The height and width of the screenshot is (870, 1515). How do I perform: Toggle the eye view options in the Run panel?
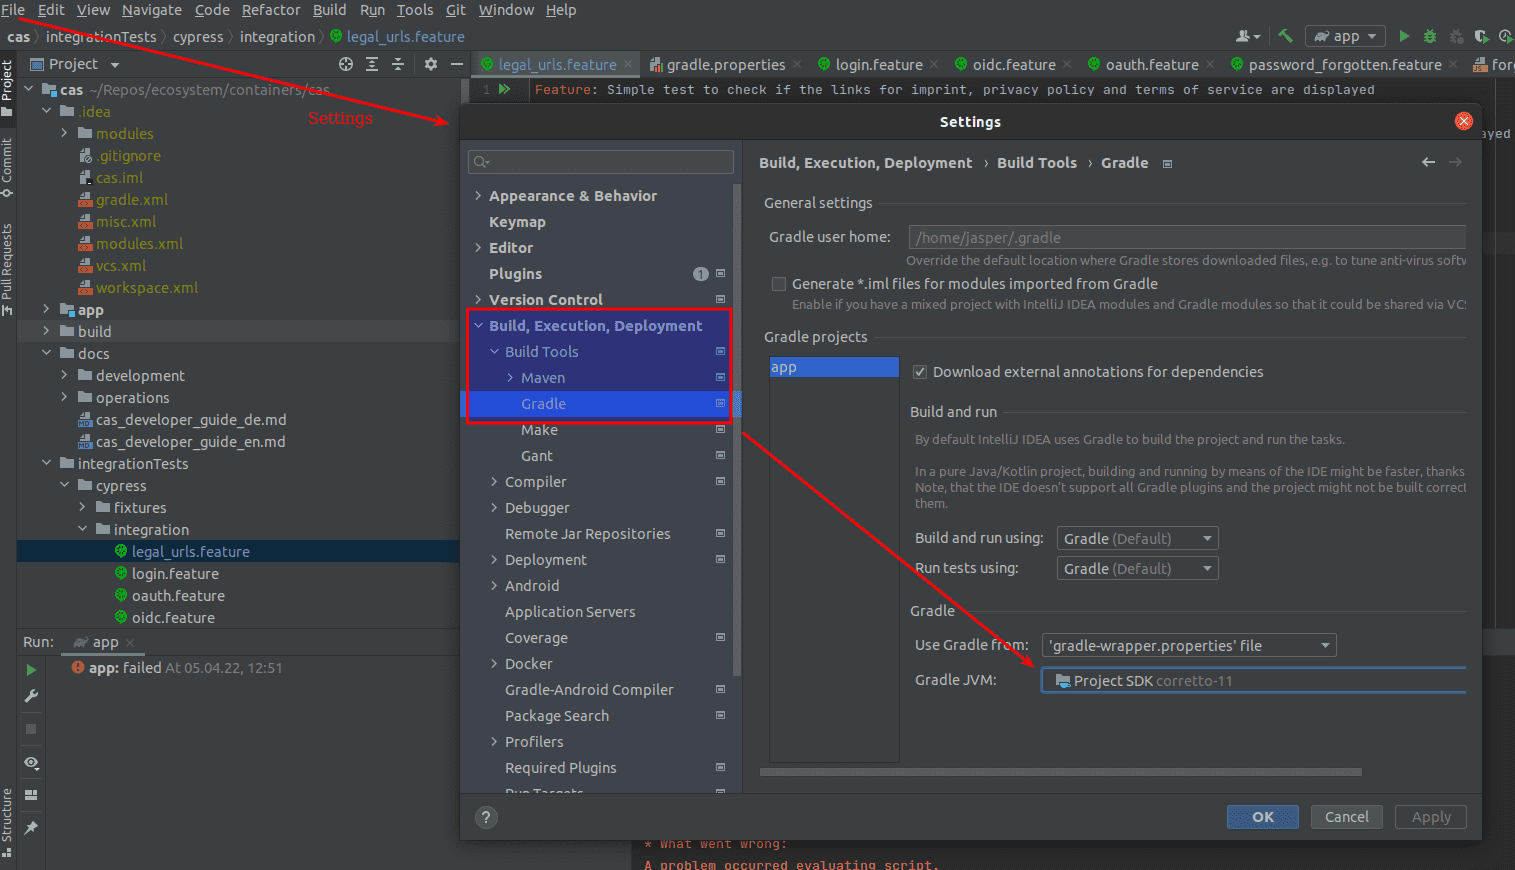31,763
